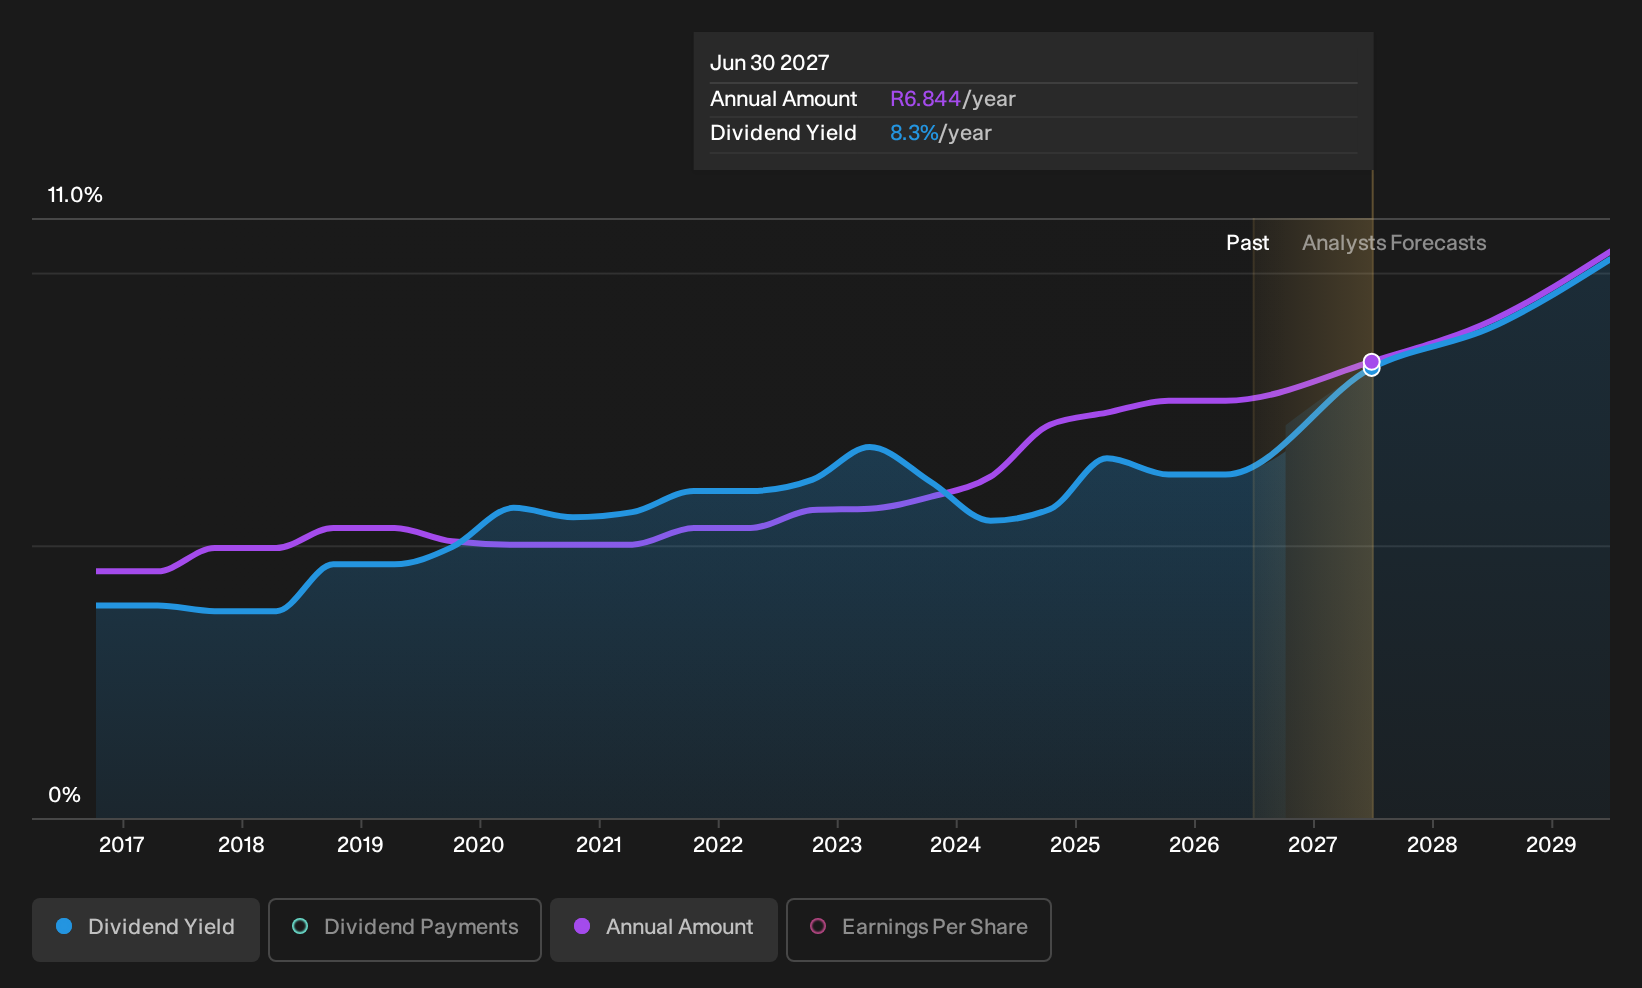Click the blue dot in Dividend Yield legend

point(64,926)
